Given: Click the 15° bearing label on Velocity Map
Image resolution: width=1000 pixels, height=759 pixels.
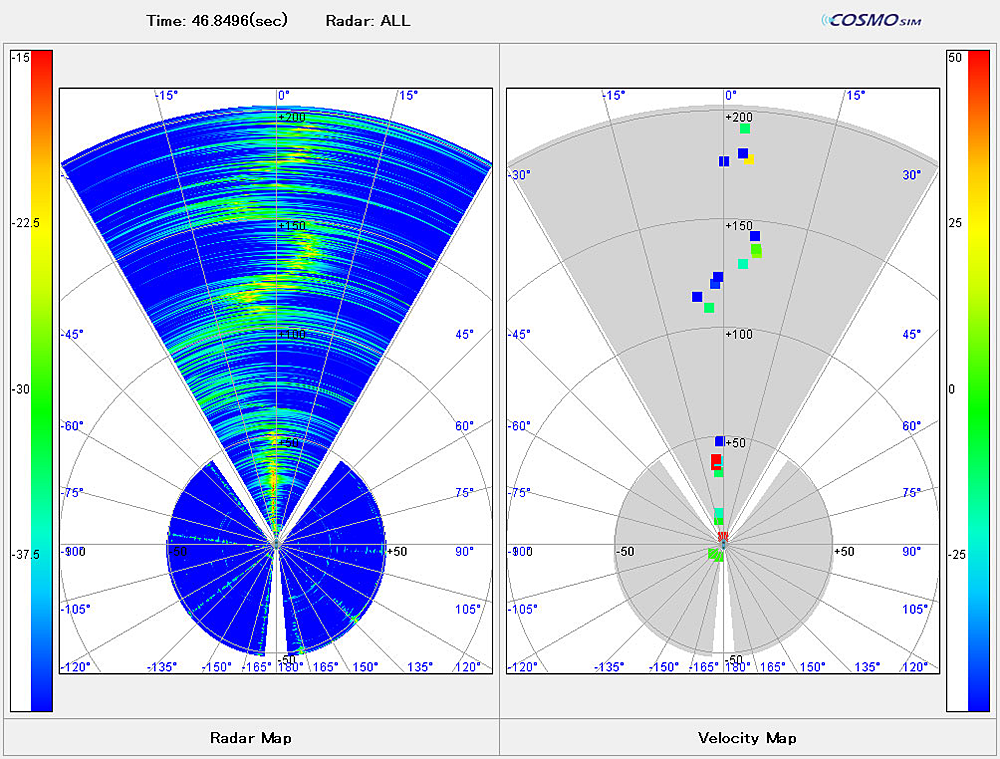Looking at the screenshot, I should click(856, 95).
